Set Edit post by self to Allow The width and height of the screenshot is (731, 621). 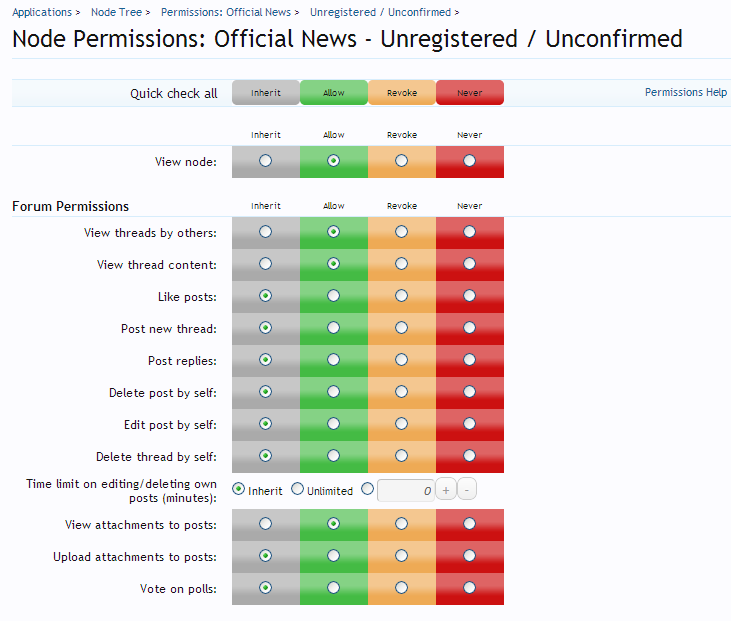[x=333, y=424]
